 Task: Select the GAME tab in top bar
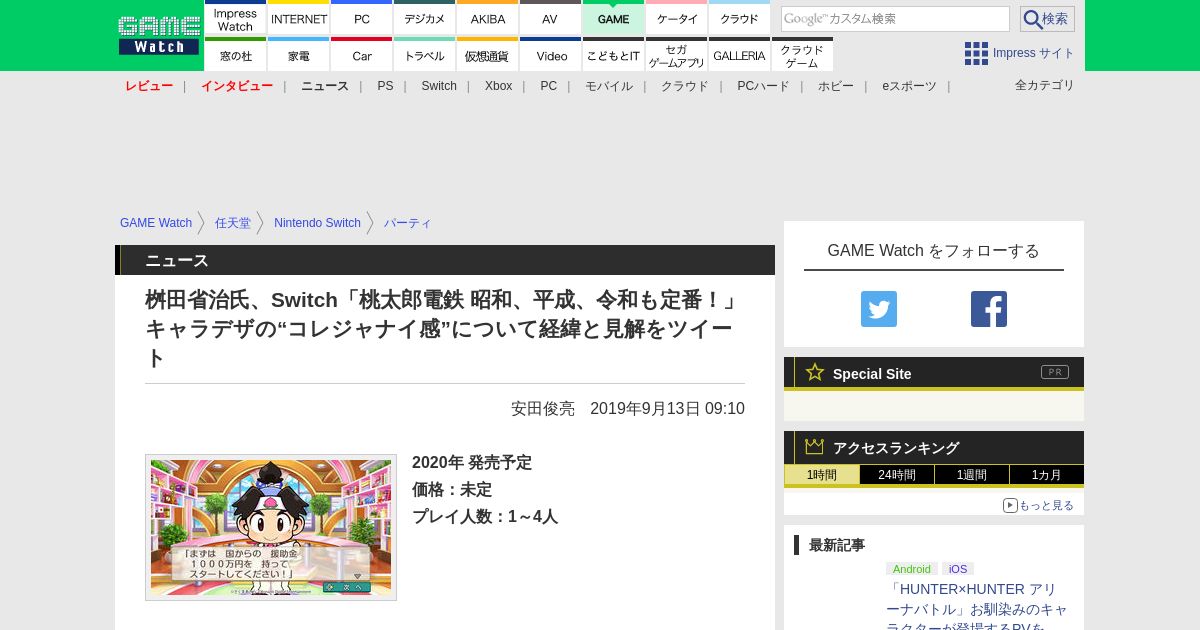[613, 18]
